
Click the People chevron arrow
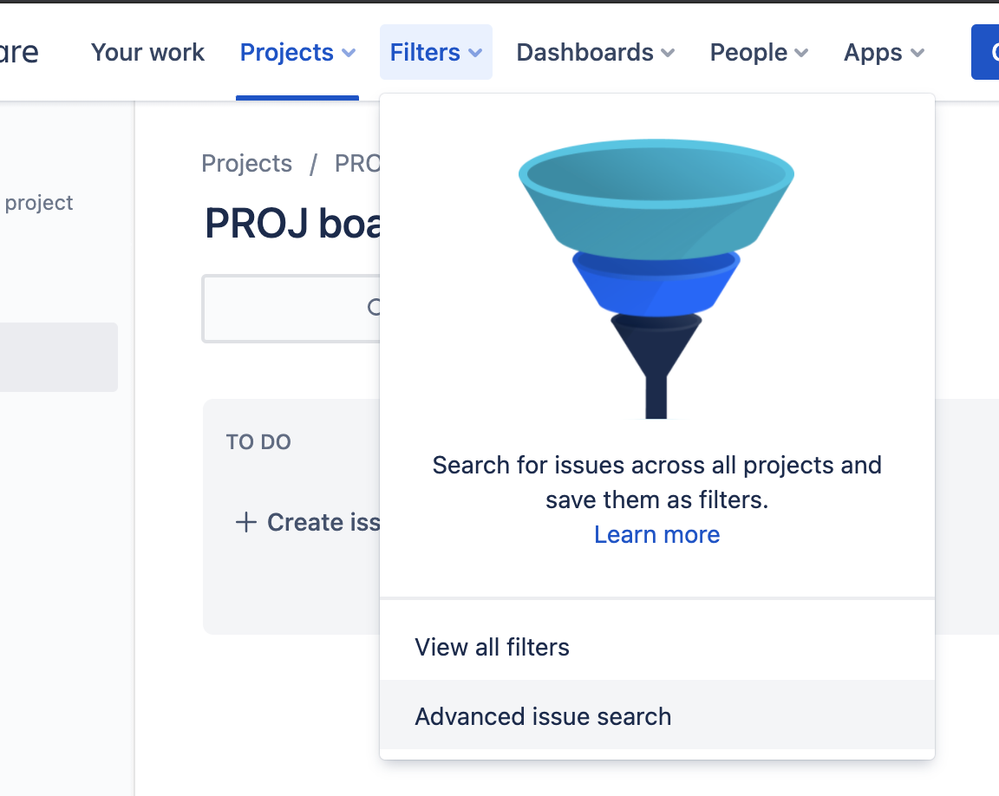coord(801,53)
